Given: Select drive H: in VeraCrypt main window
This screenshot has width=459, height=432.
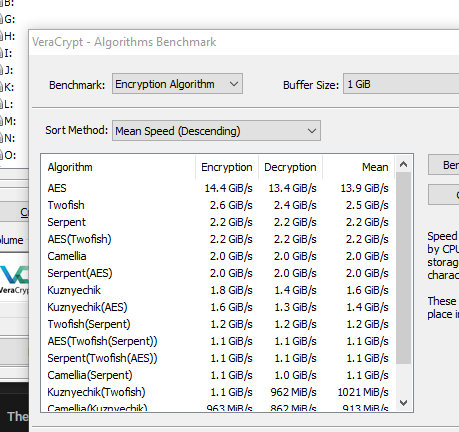Looking at the screenshot, I should coord(8,36).
